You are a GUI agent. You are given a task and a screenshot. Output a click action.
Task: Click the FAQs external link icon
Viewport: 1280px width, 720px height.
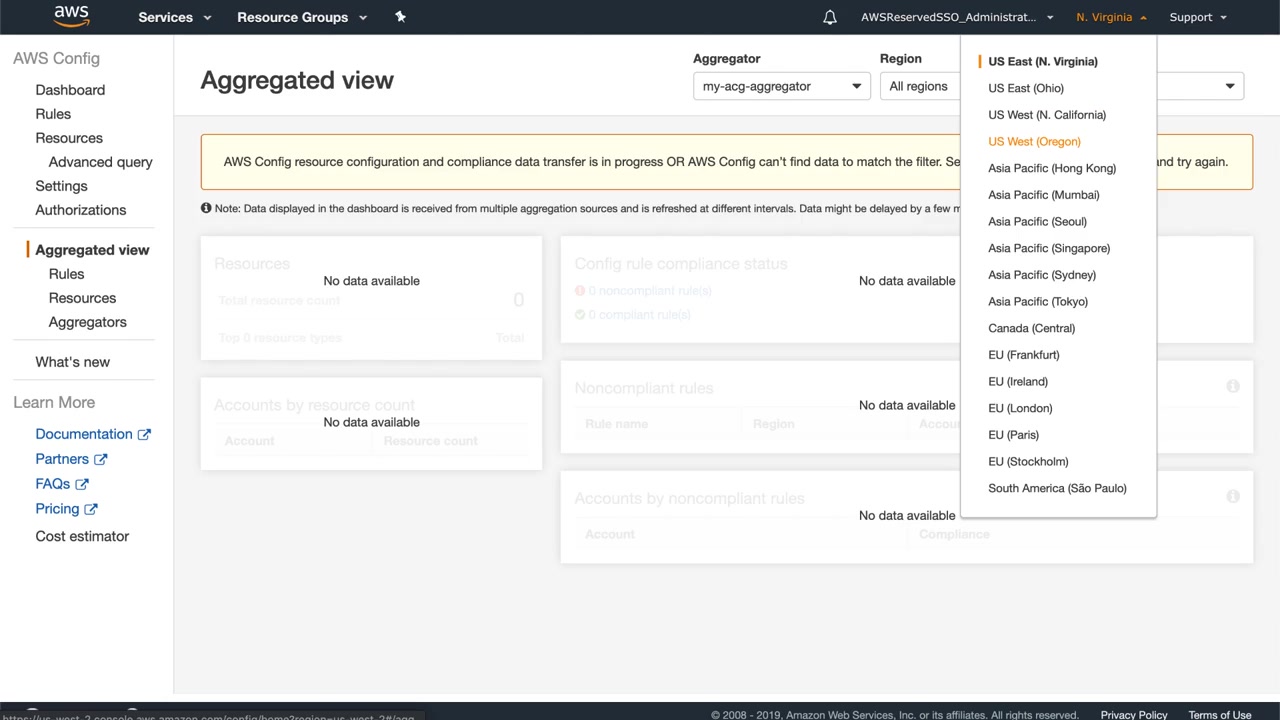(x=82, y=484)
